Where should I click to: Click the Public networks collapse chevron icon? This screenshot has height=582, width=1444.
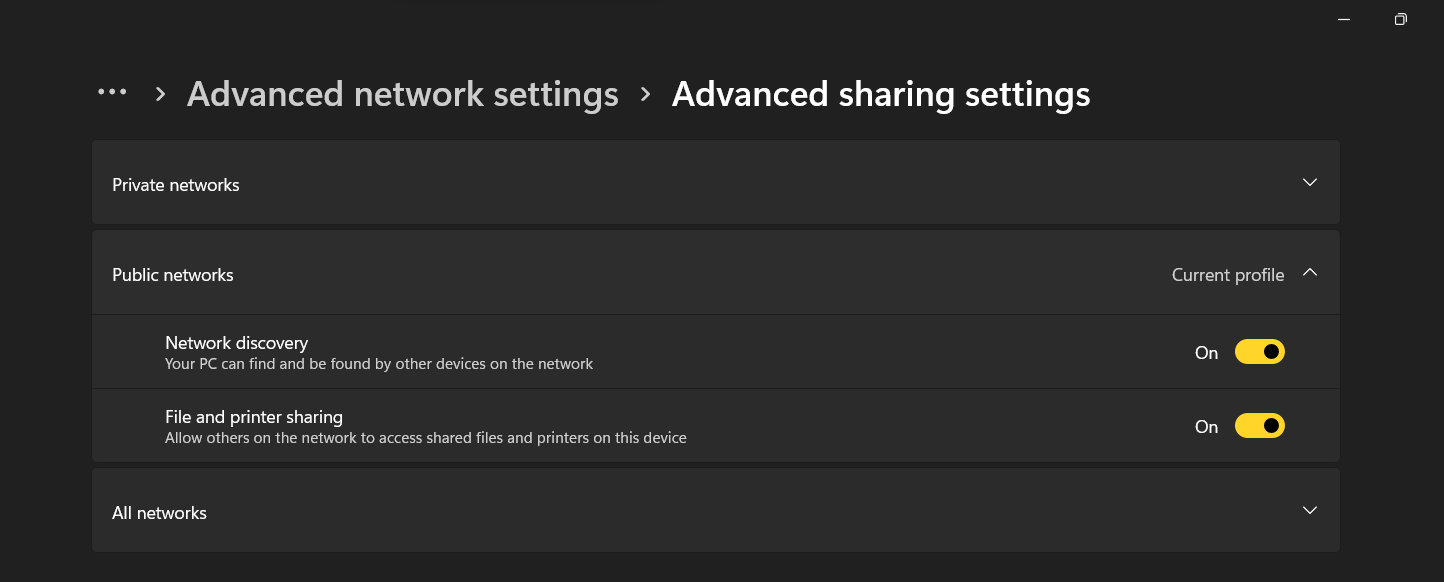coord(1310,272)
